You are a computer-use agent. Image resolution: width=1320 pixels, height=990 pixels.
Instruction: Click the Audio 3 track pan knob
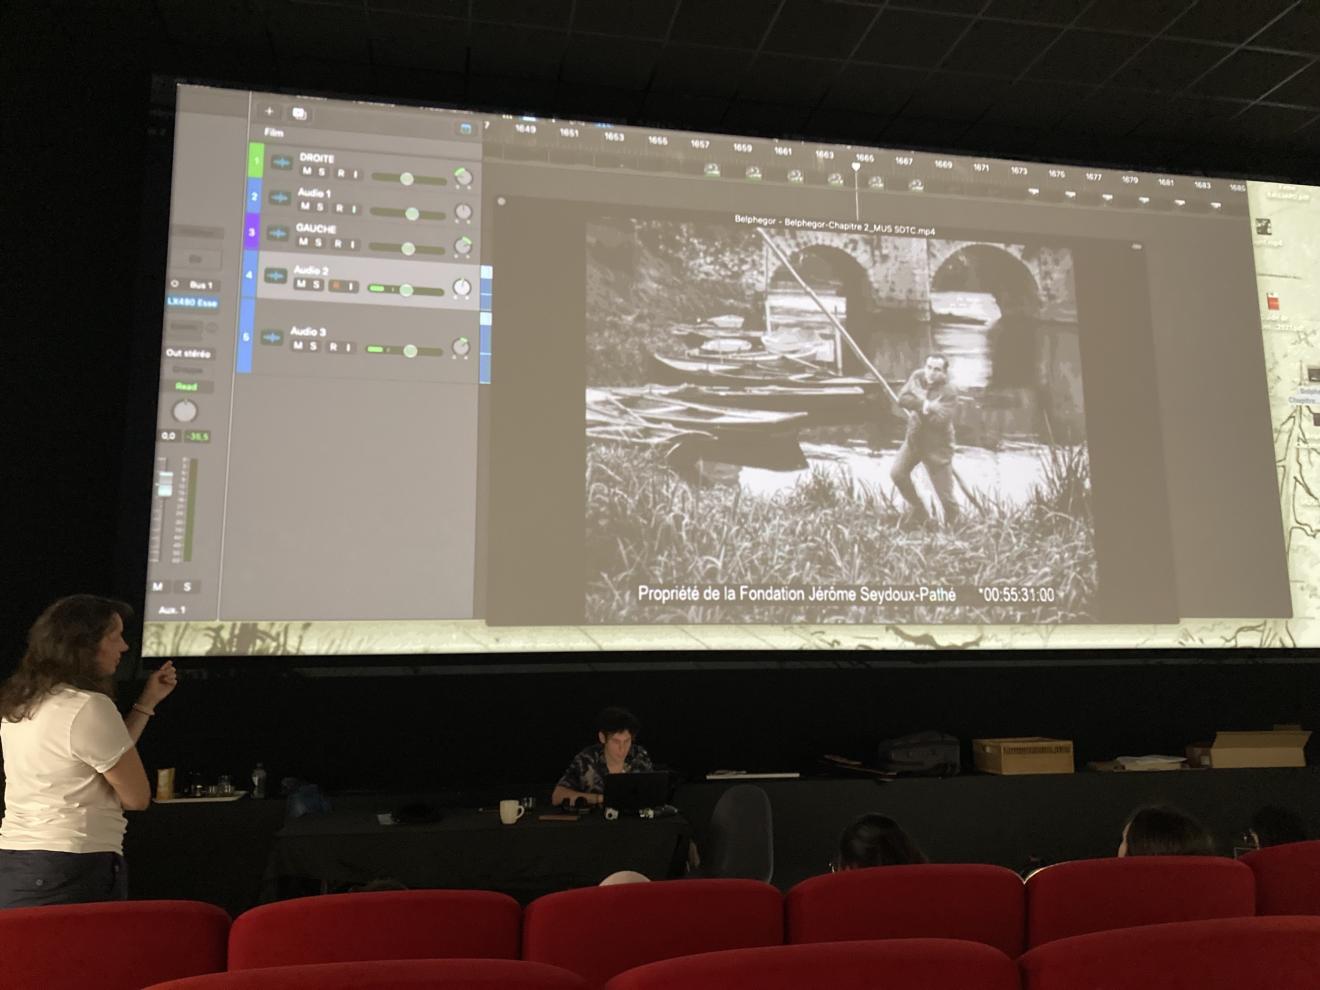coord(459,348)
